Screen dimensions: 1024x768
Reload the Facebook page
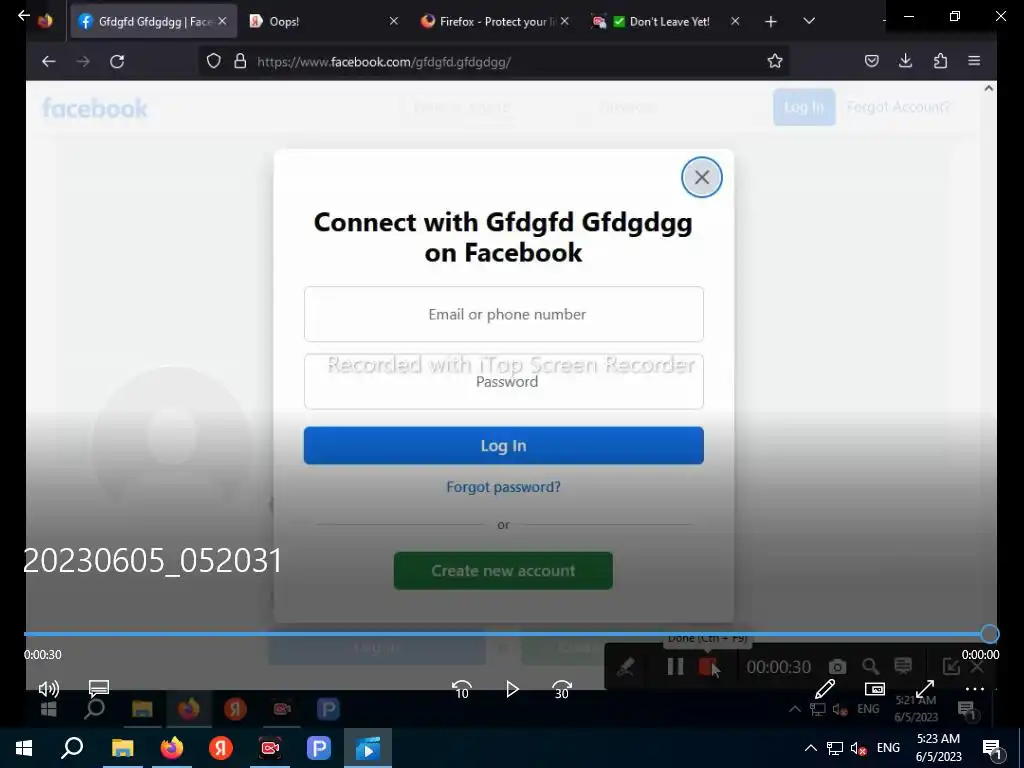(x=117, y=61)
